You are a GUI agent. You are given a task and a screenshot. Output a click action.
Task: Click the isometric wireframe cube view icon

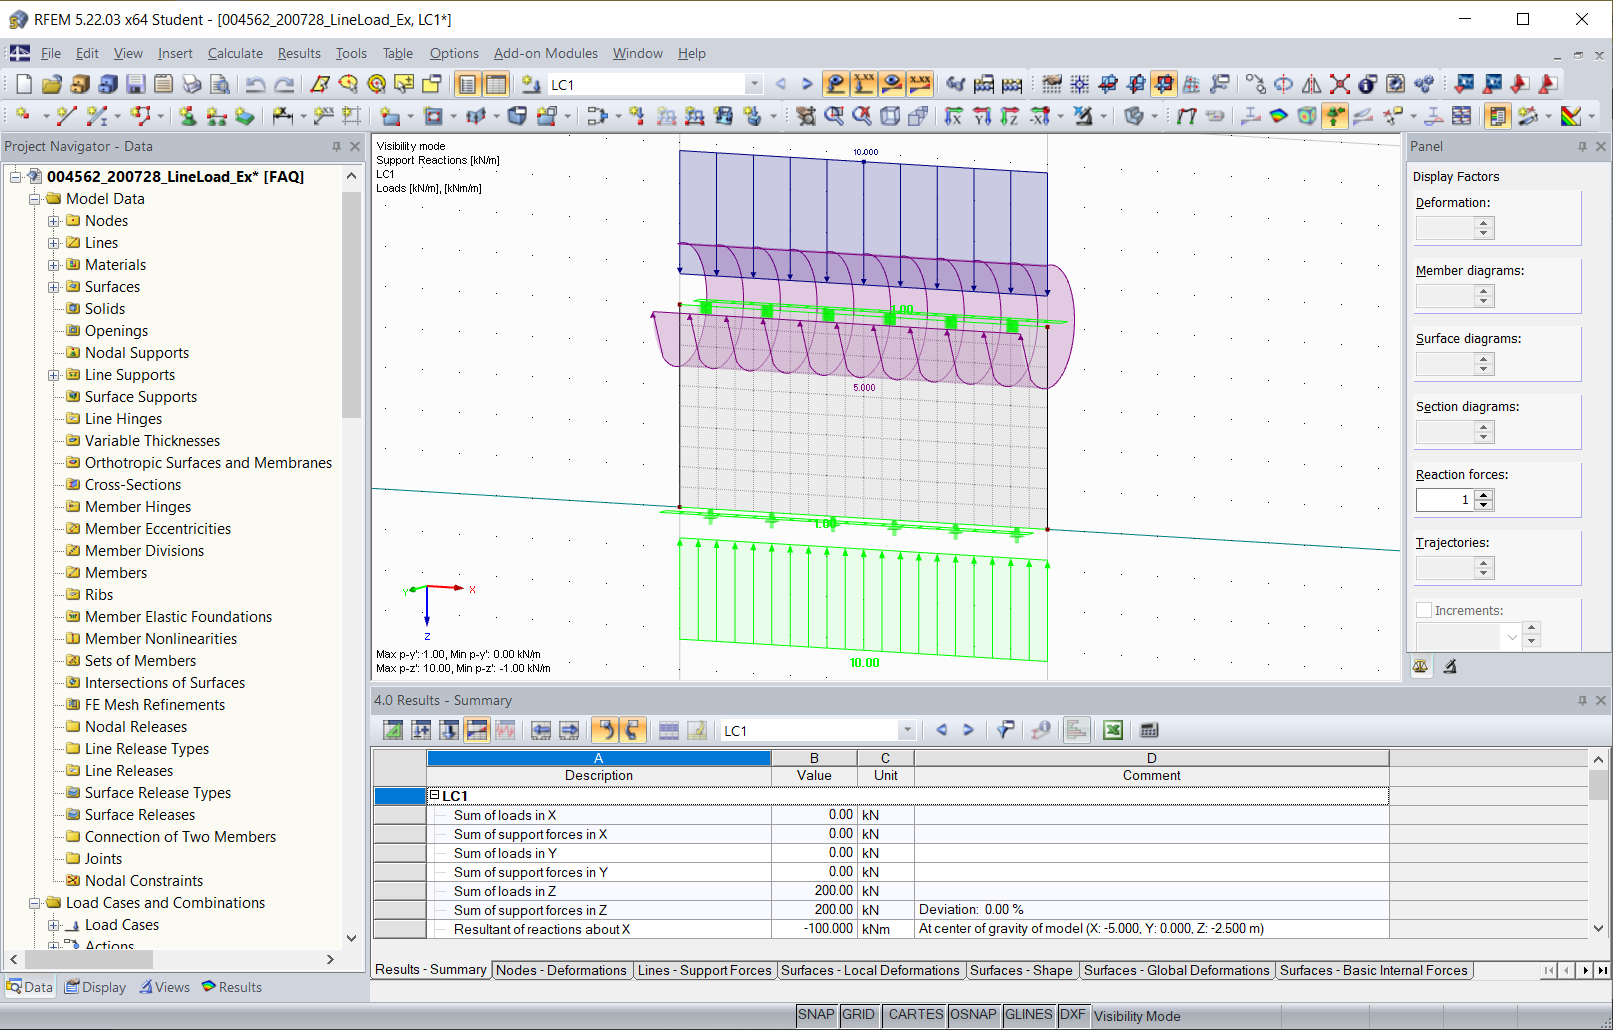[x=890, y=117]
